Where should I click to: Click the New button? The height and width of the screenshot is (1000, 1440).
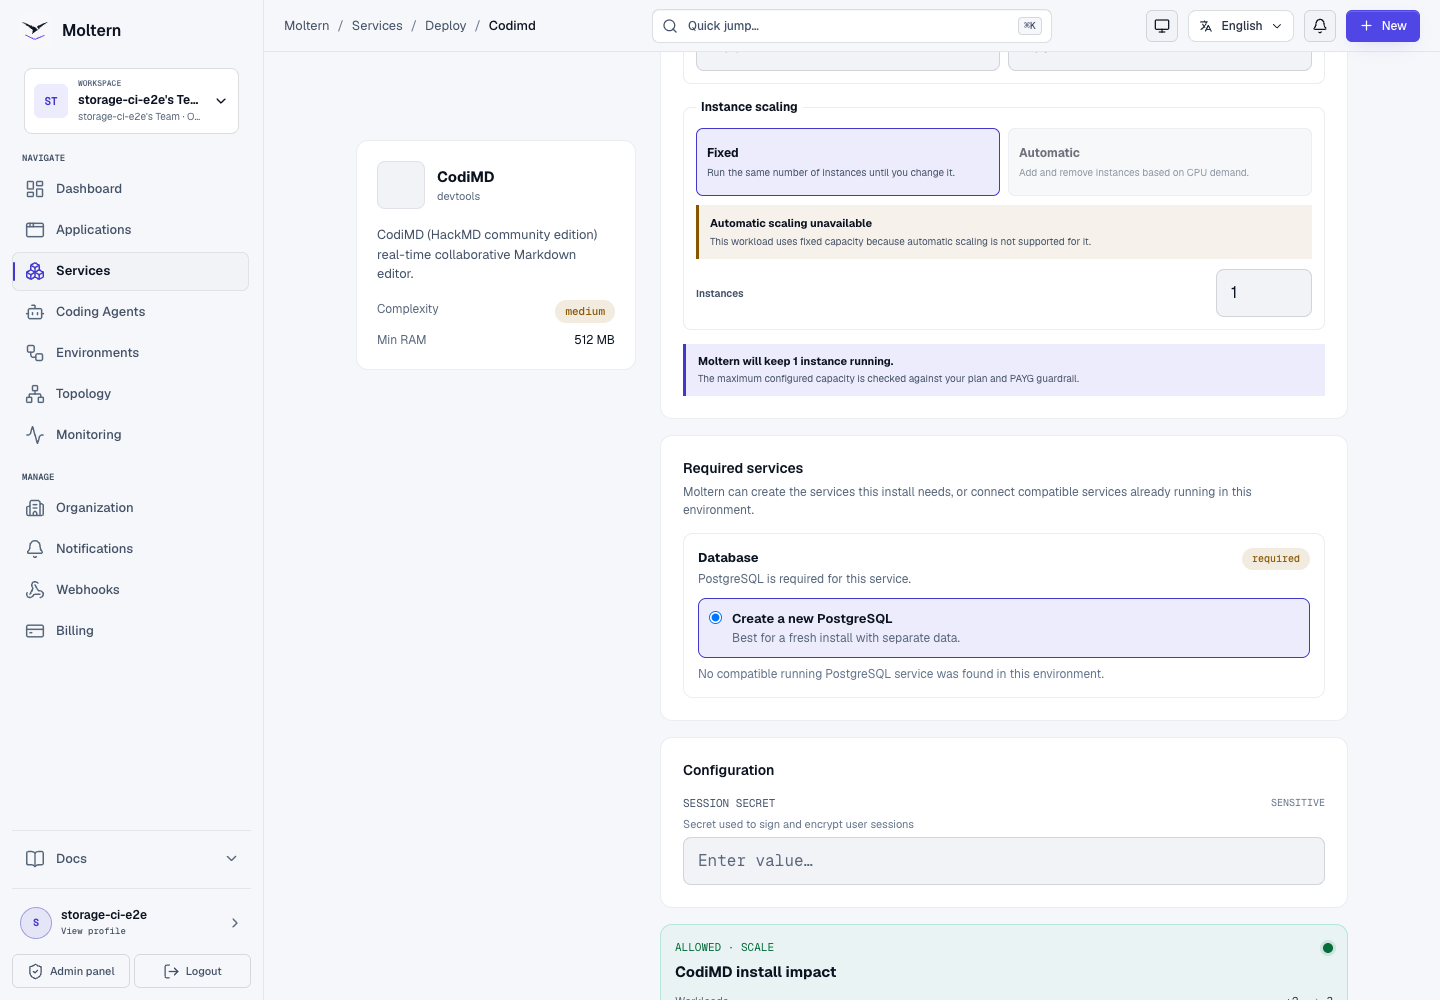tap(1383, 26)
